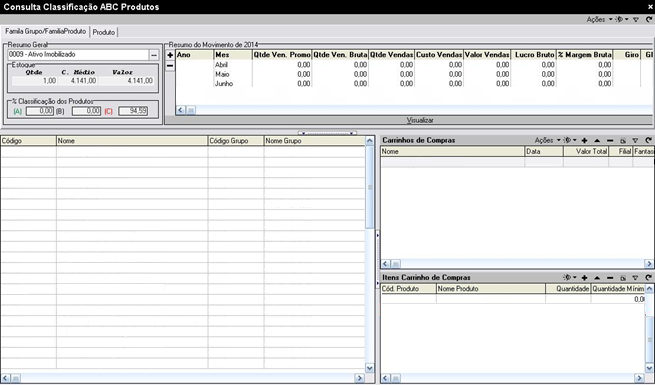Click the up arrow of product grid vertical scrollbar
The height and width of the screenshot is (385, 655).
(370, 141)
